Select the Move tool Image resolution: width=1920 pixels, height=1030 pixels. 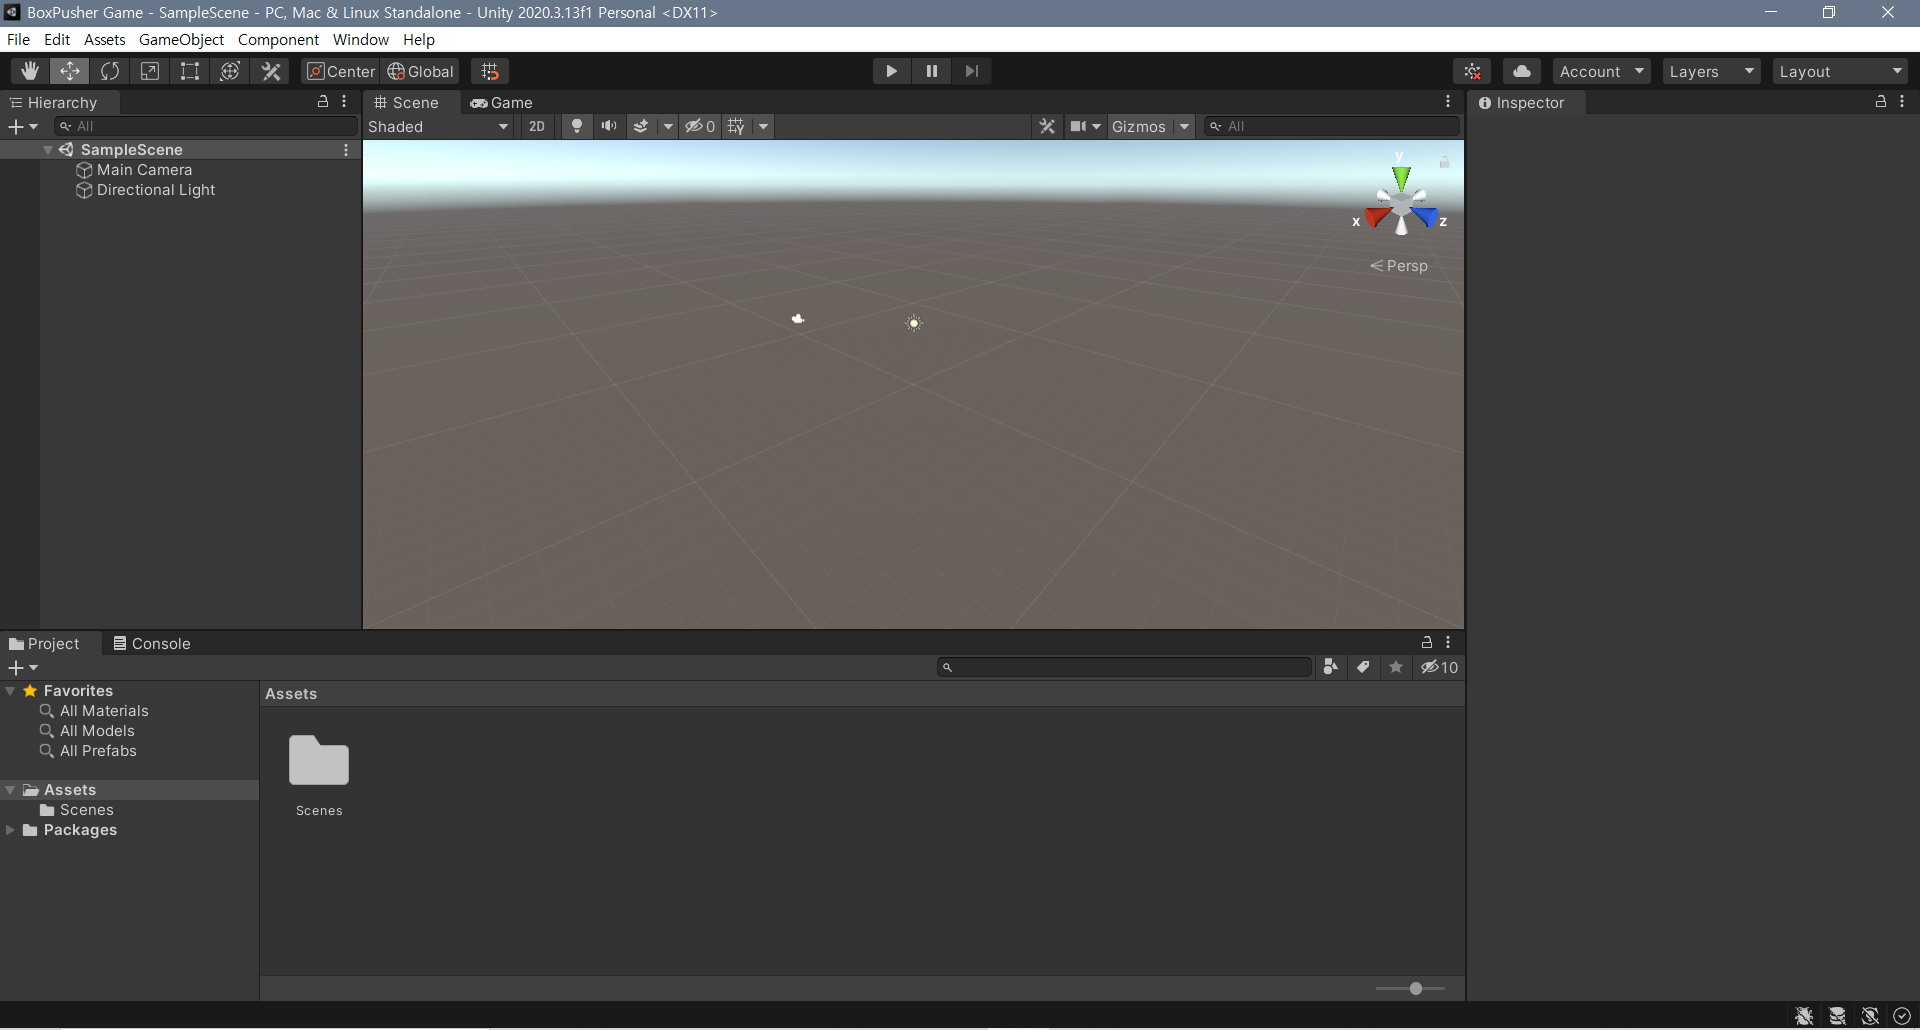pyautogui.click(x=70, y=71)
